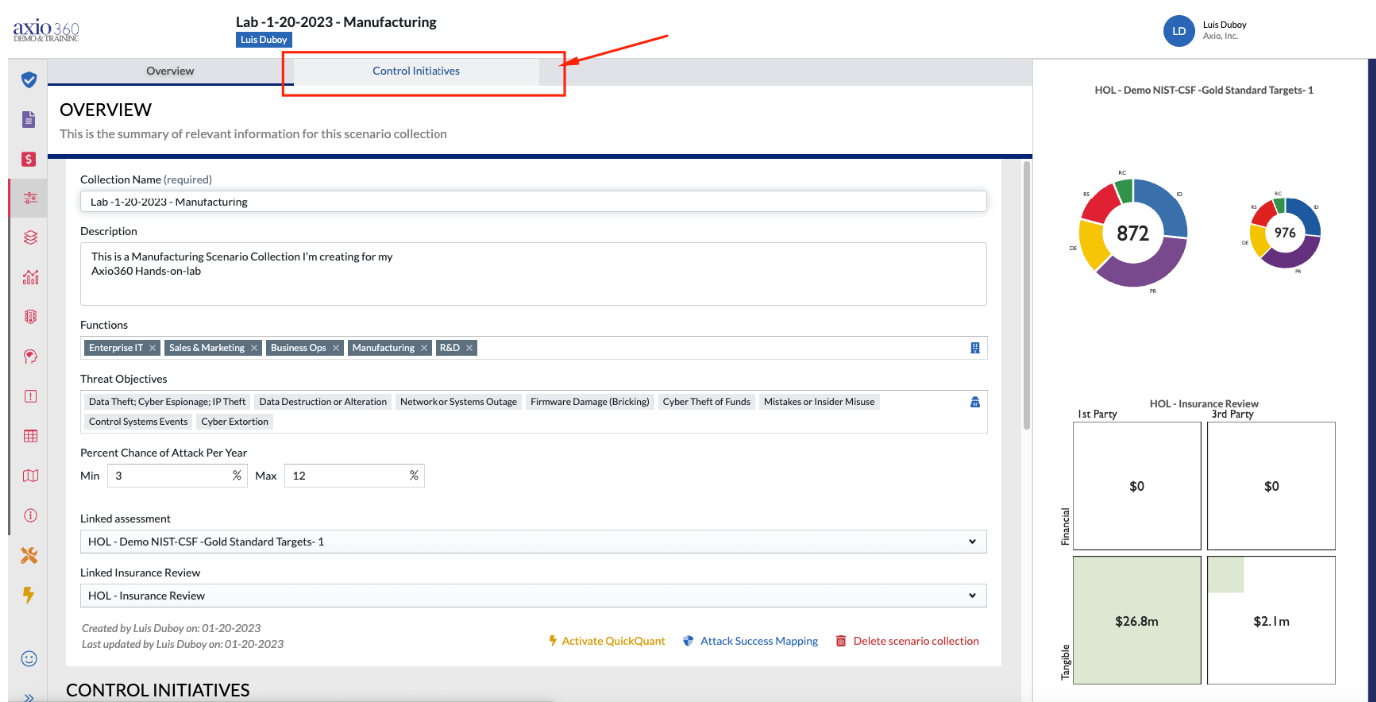The width and height of the screenshot is (1376, 702).
Task: Open the LD user avatar
Action: point(1179,31)
